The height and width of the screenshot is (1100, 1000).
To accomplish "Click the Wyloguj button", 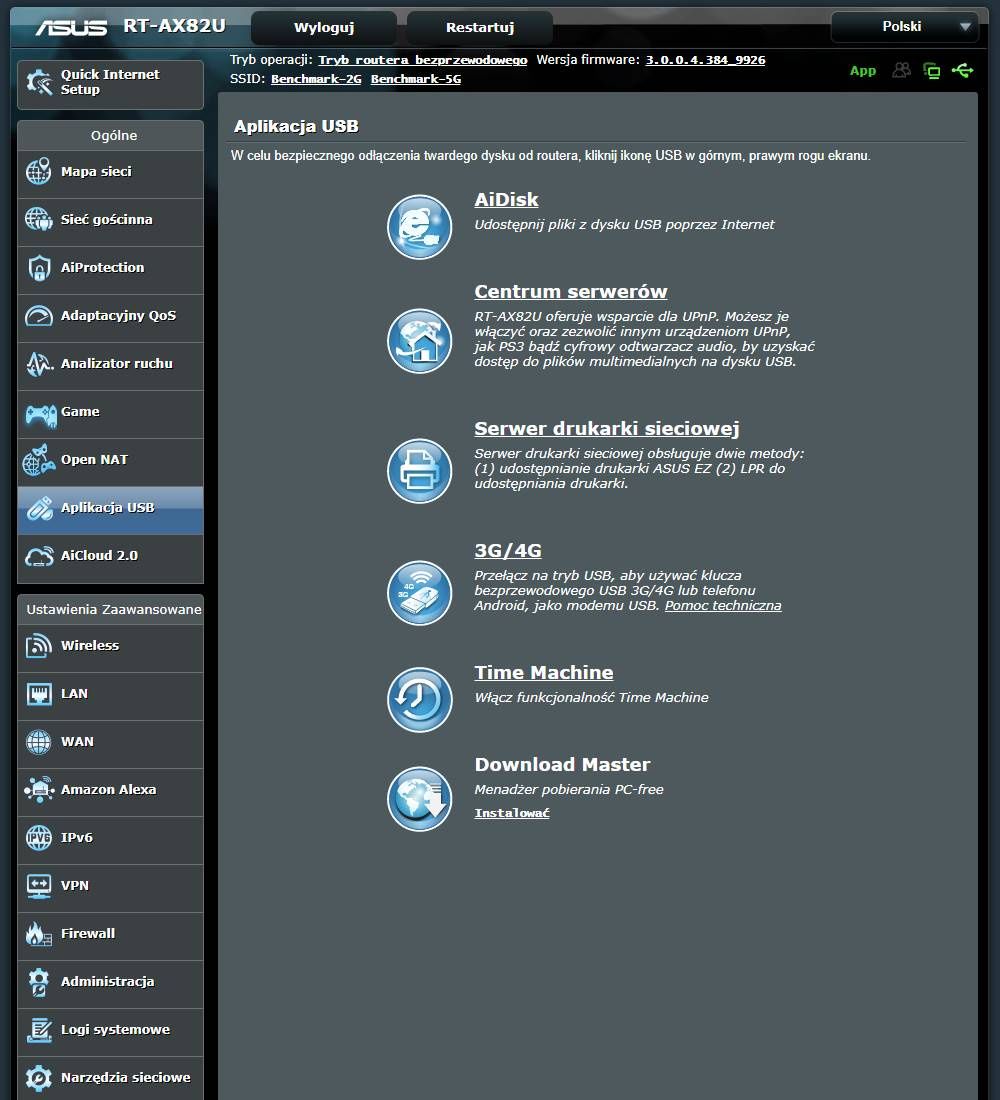I will 324,27.
